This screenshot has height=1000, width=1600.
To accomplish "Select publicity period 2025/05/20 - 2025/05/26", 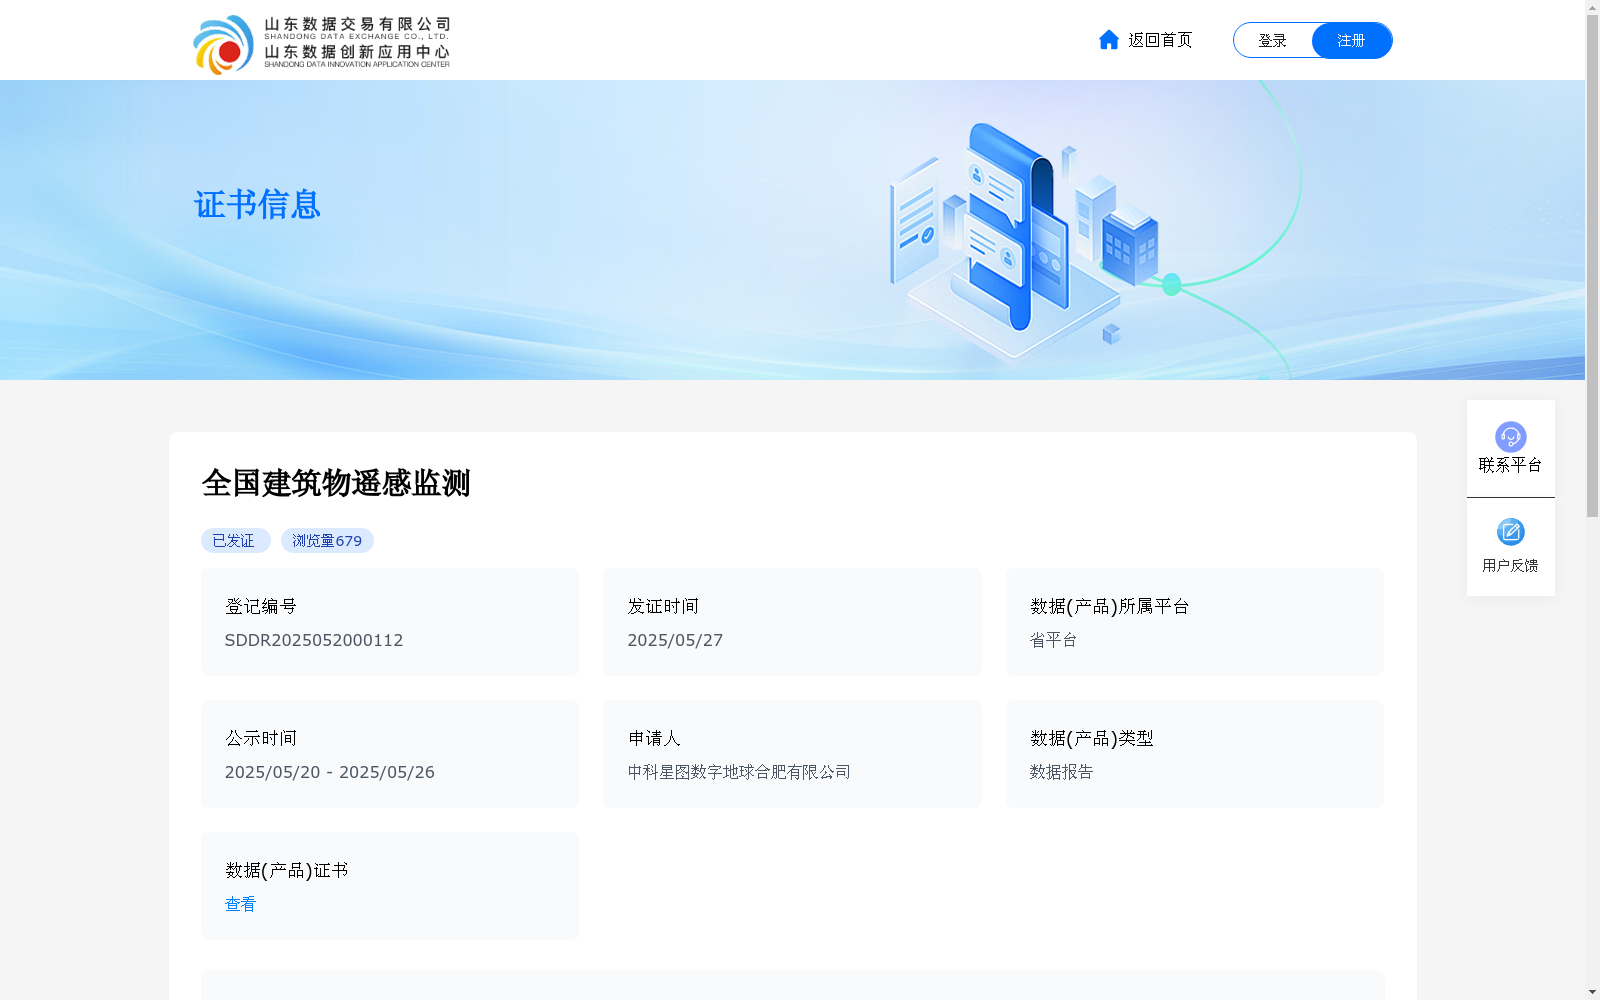I will [x=329, y=772].
